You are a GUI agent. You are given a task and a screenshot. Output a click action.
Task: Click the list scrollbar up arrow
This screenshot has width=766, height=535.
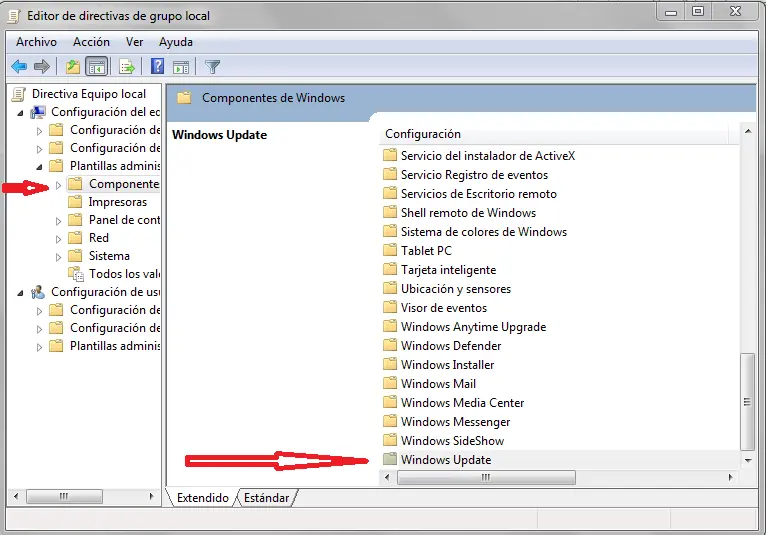click(x=748, y=131)
